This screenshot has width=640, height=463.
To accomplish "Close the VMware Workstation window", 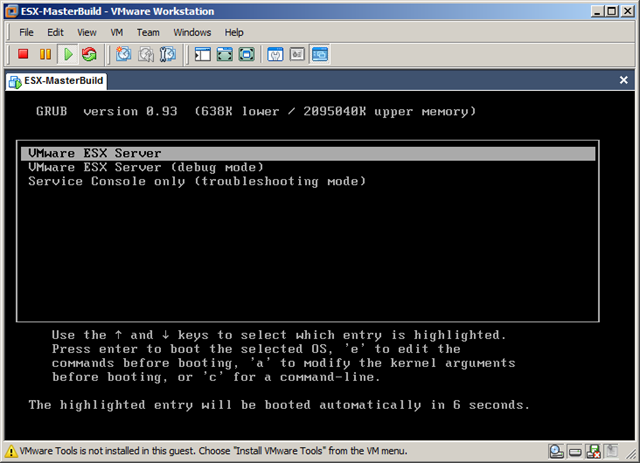I will click(627, 11).
